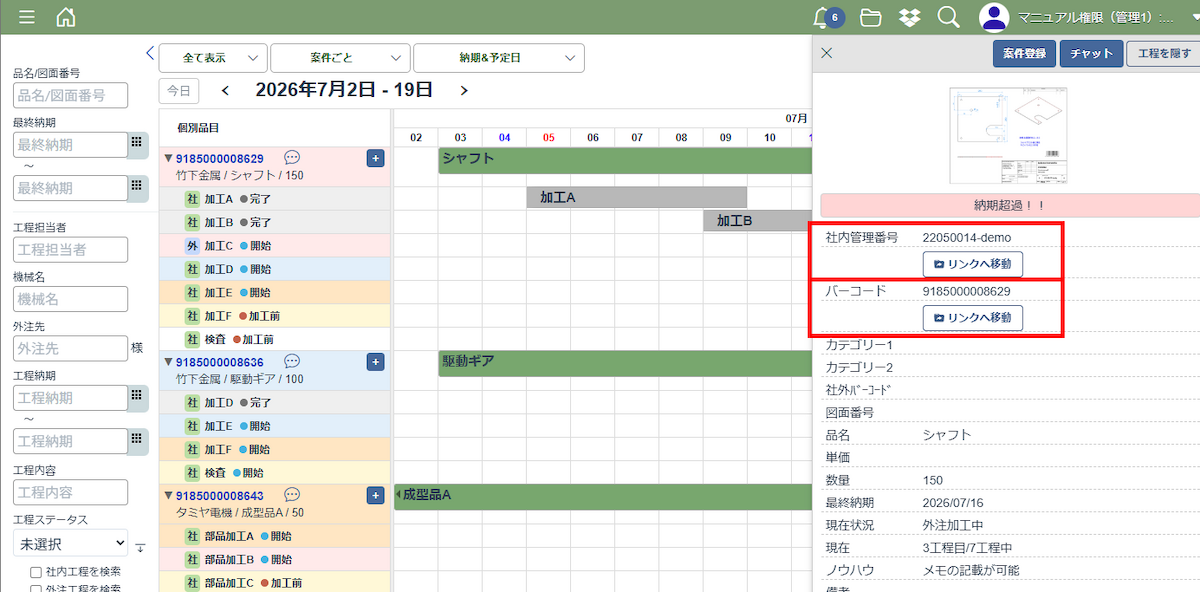Click the 今日 button
Screen dimensions: 1200x592
pos(179,91)
